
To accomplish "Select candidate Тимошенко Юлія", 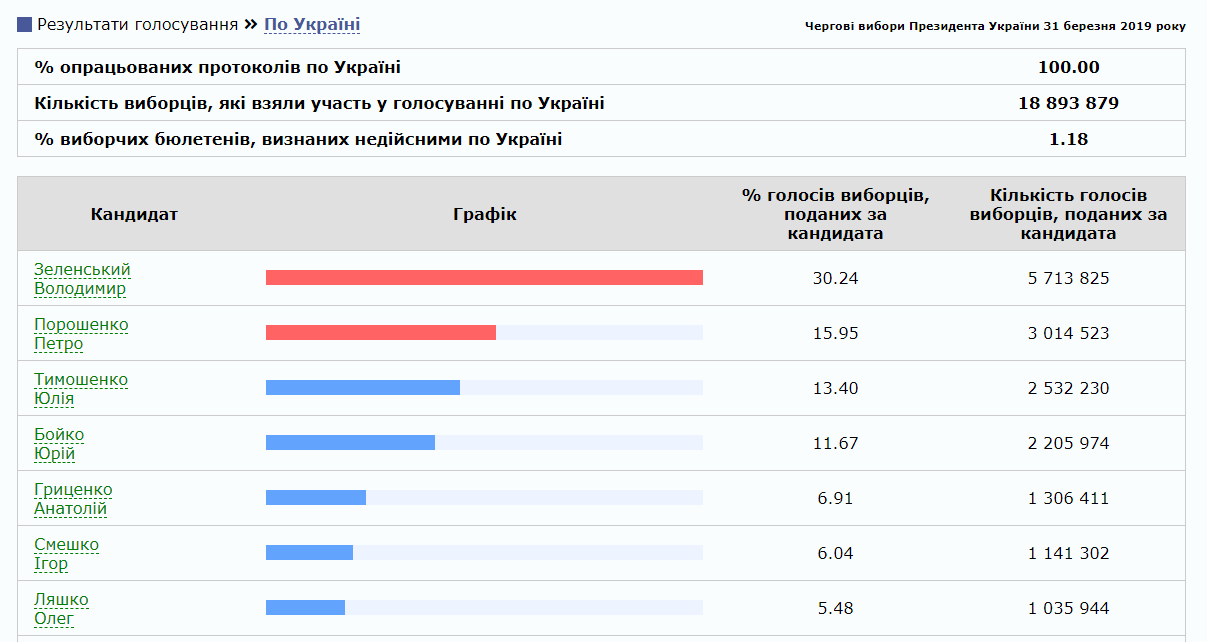I will [x=84, y=389].
